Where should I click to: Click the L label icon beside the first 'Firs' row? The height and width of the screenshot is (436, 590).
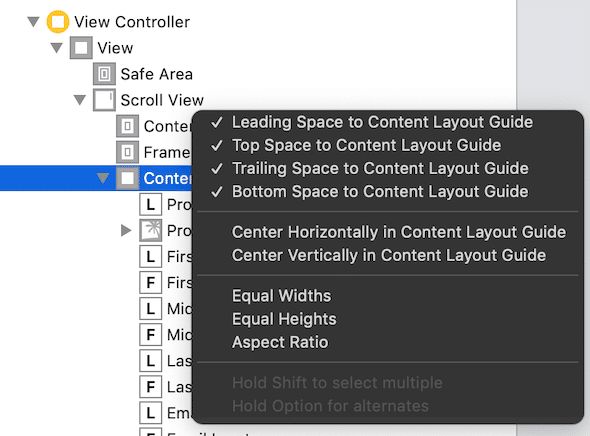coord(151,256)
